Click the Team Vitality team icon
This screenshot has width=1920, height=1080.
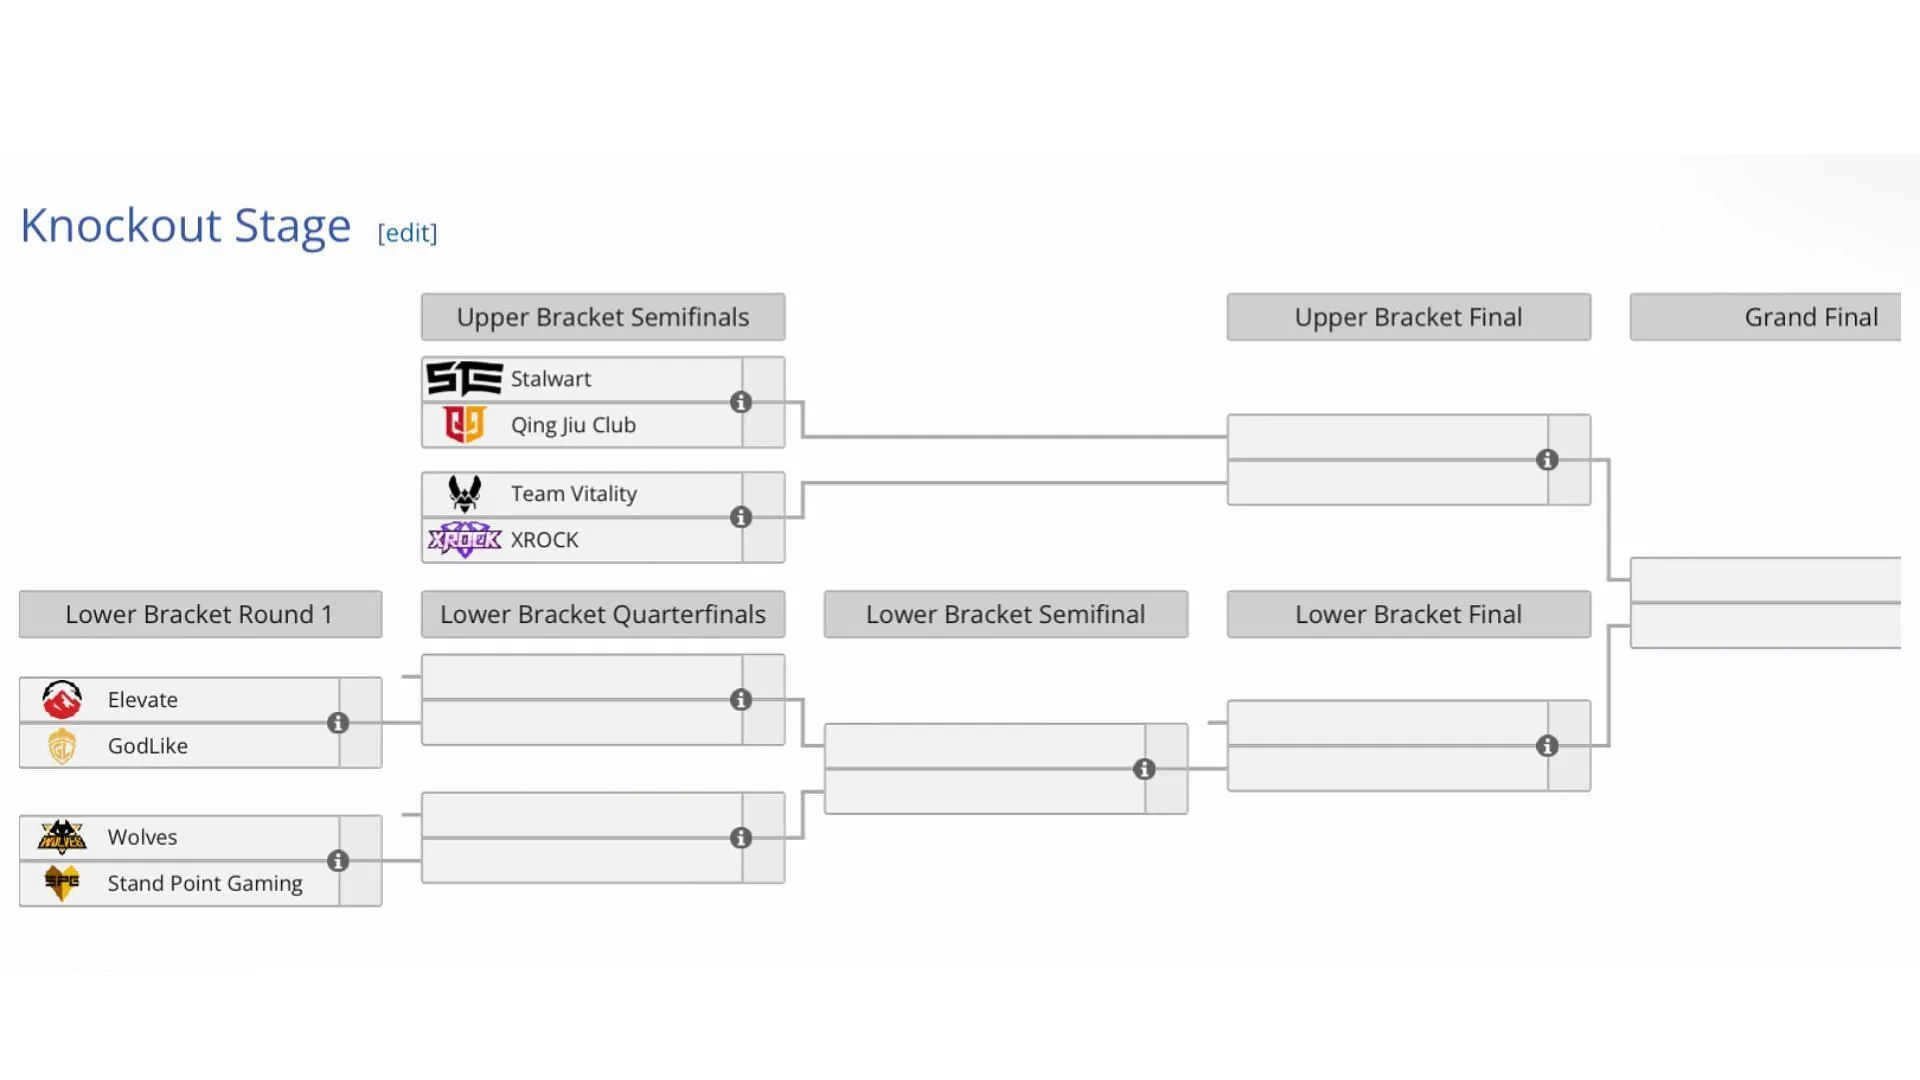tap(464, 492)
